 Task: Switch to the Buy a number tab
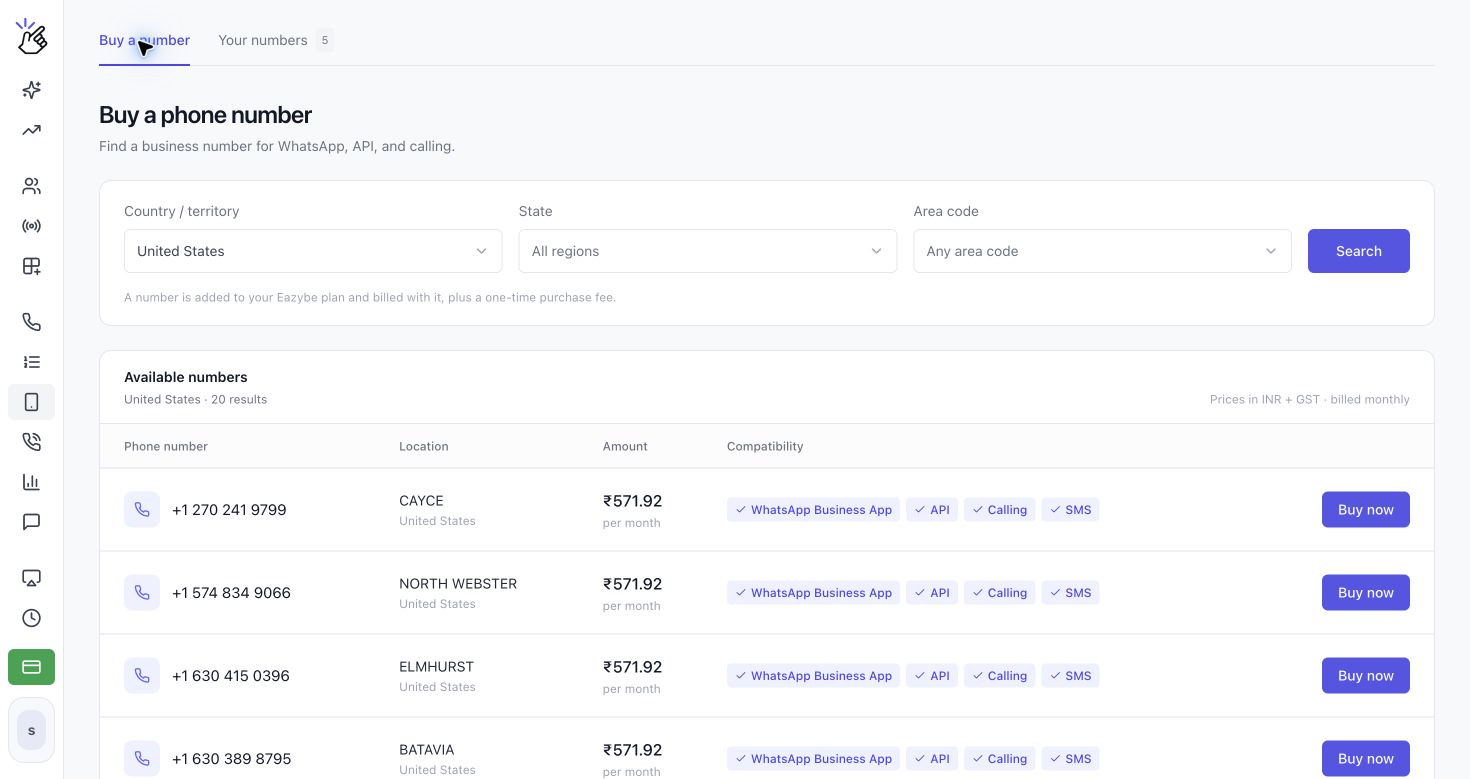pyautogui.click(x=144, y=41)
